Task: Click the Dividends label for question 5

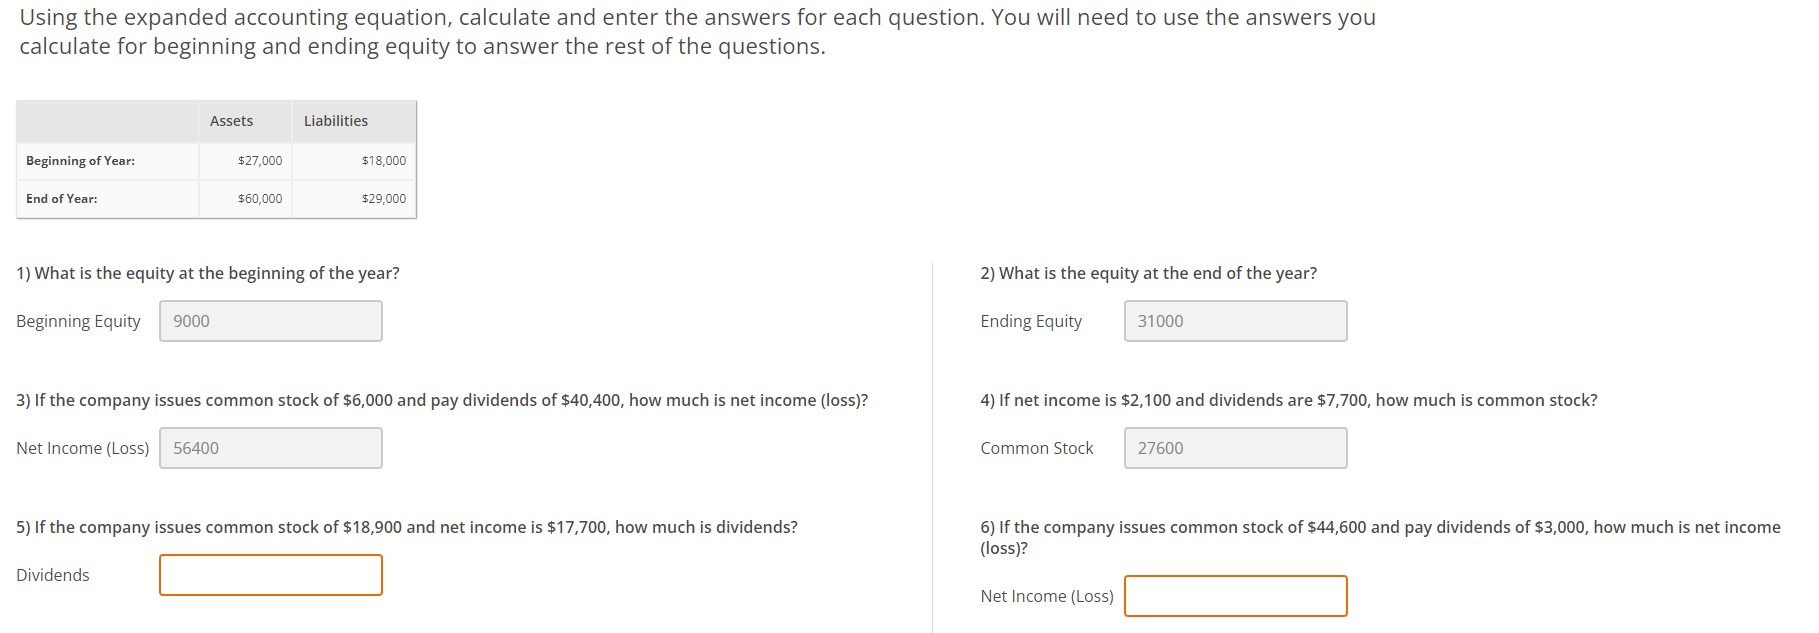Action: tap(52, 575)
